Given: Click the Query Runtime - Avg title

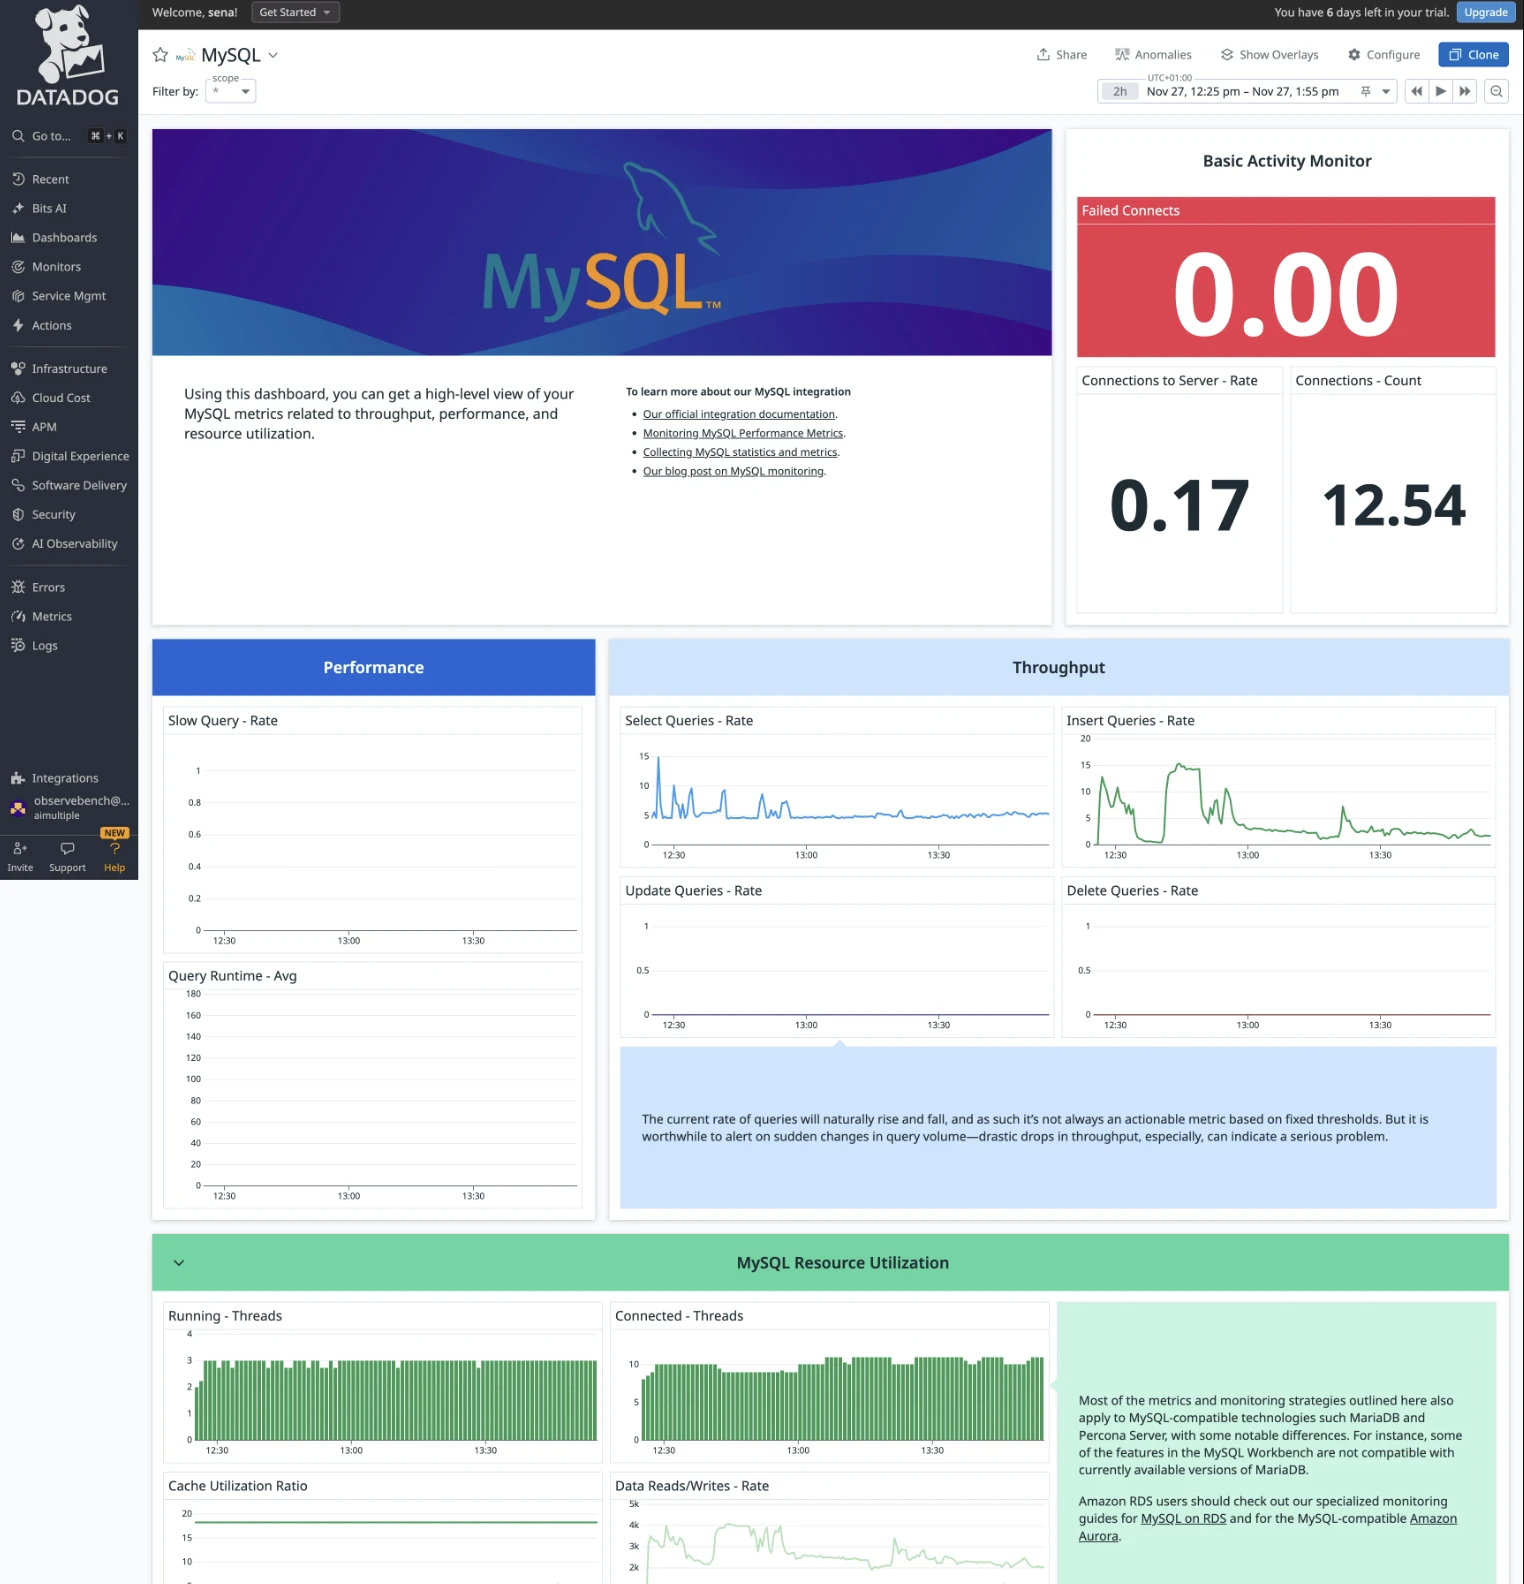Looking at the screenshot, I should pyautogui.click(x=232, y=975).
